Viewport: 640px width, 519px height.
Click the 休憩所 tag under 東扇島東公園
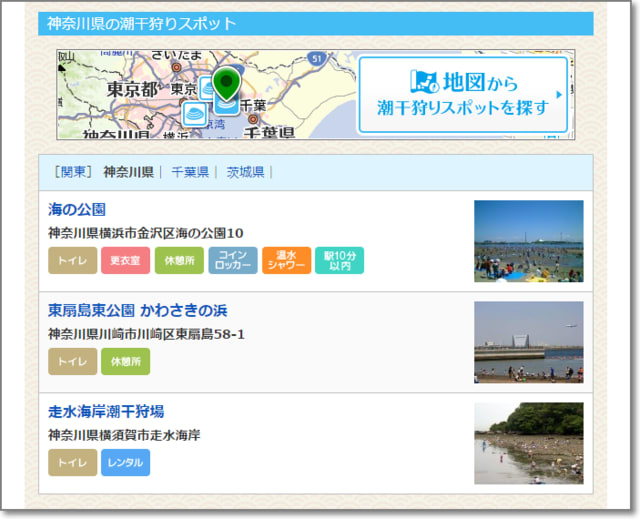click(125, 361)
